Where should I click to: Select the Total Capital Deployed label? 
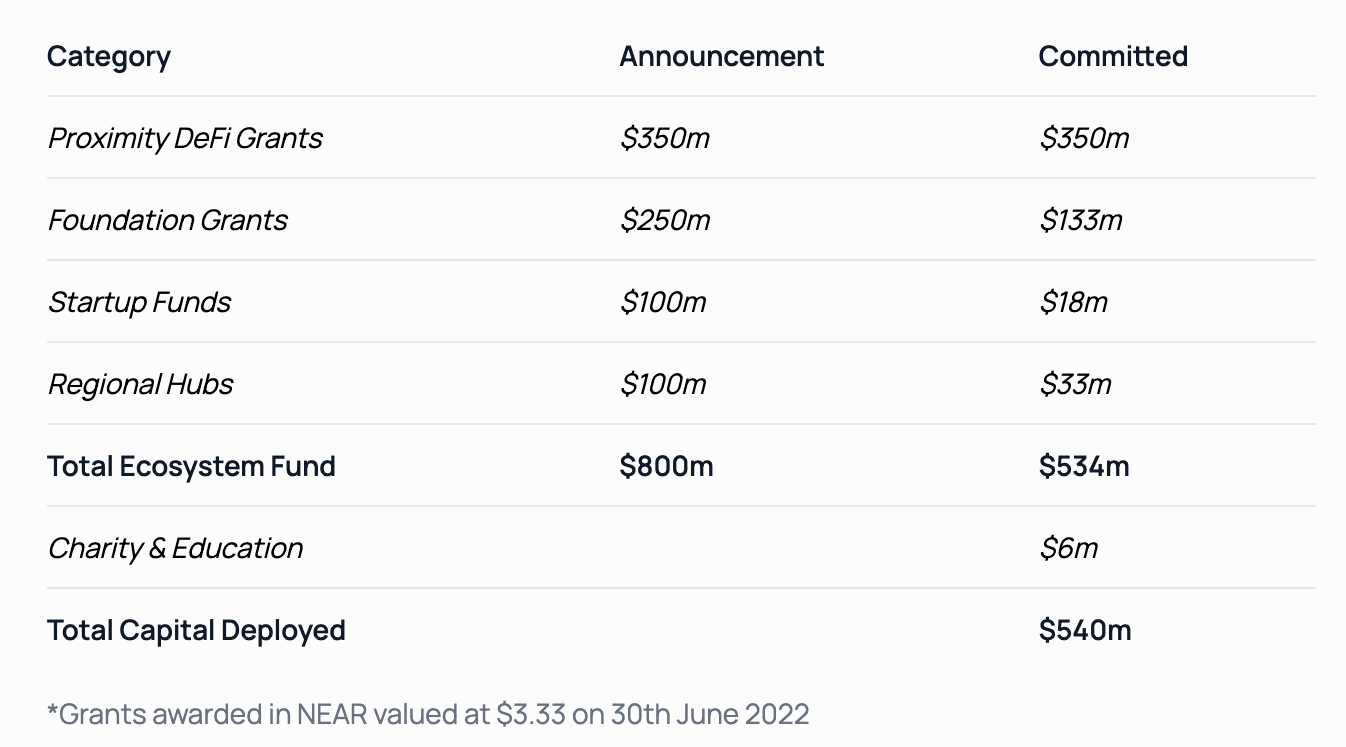[x=196, y=630]
